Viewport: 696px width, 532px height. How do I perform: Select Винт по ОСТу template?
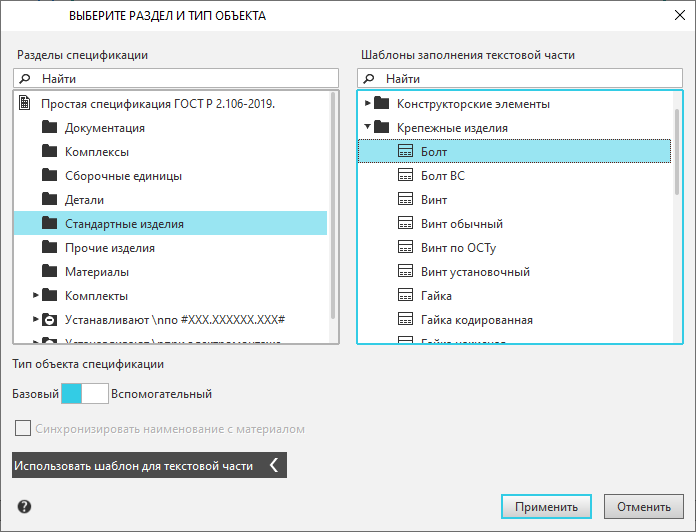[x=459, y=247]
